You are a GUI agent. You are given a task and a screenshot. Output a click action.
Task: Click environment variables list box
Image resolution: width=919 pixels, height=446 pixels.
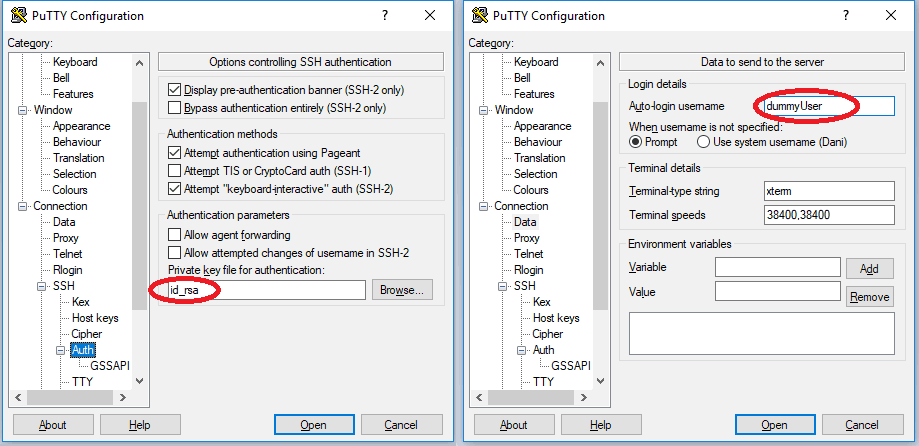coord(762,333)
